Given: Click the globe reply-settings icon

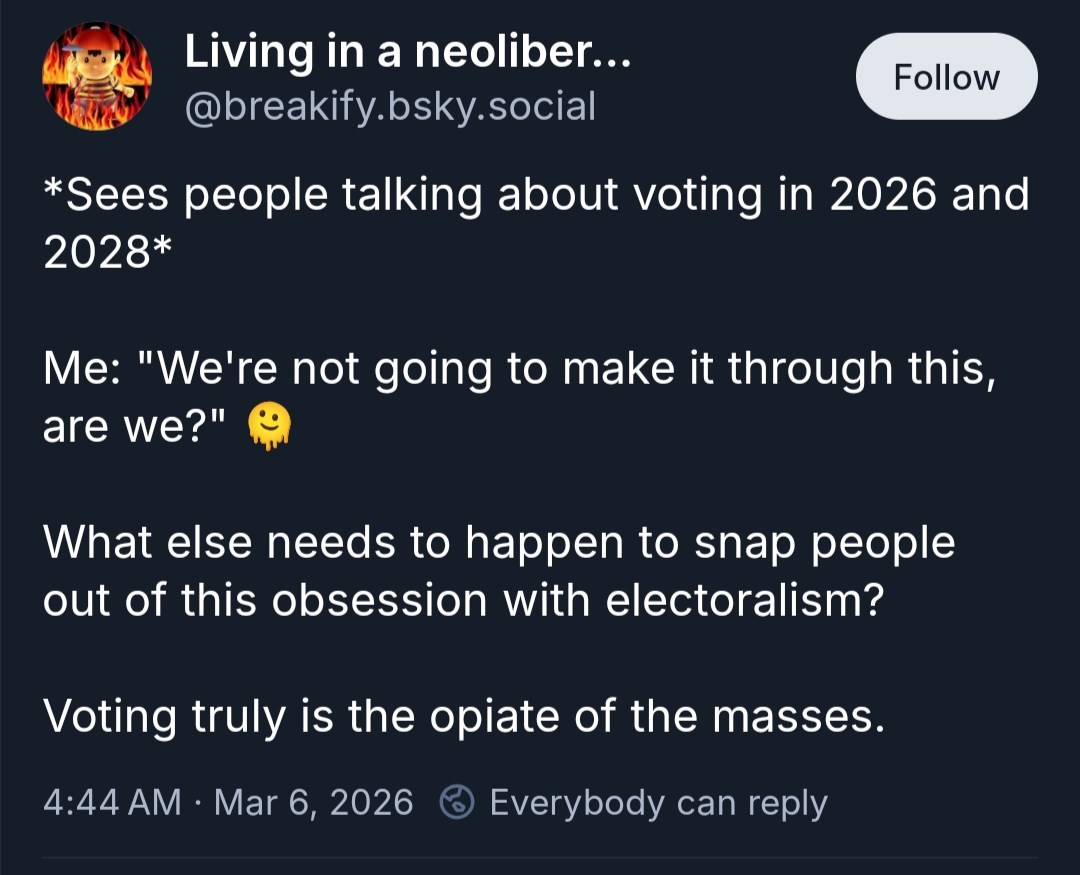Looking at the screenshot, I should (x=459, y=802).
